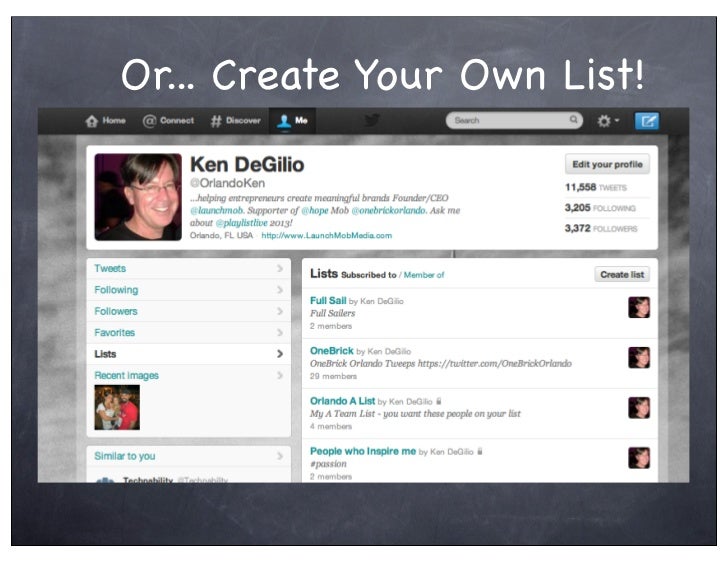
Task: Click the @playlistlive mention in bio
Action: click(242, 223)
